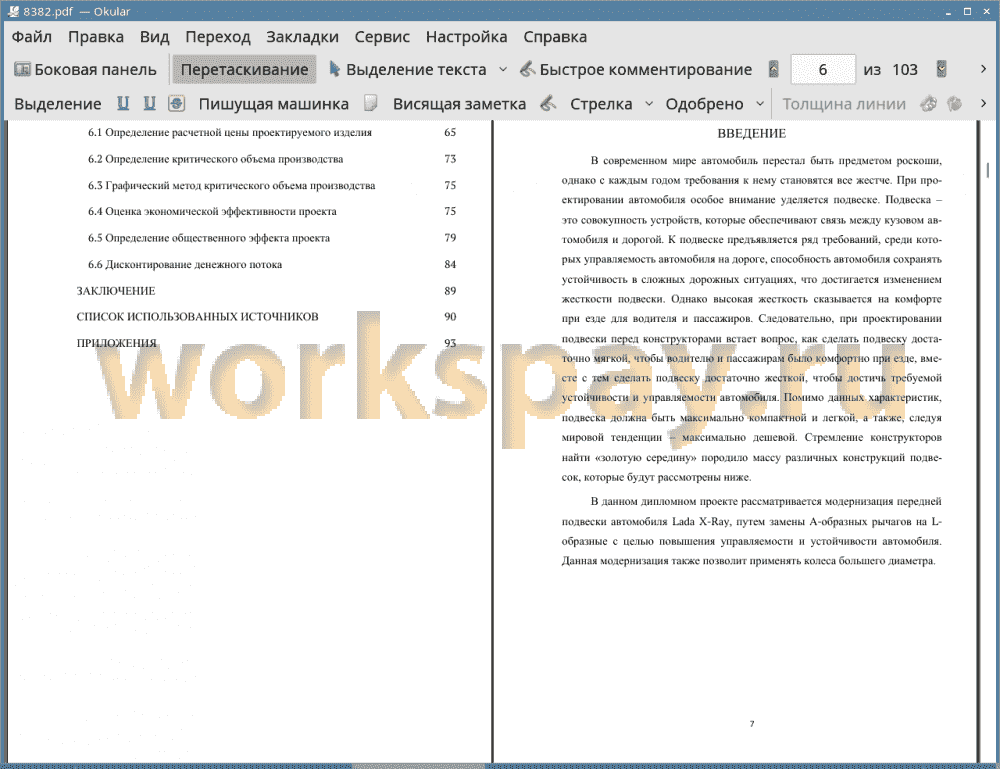Viewport: 1000px width, 769px height.
Task: Click the pen icon of Быстрое комментирование
Action: pos(527,69)
